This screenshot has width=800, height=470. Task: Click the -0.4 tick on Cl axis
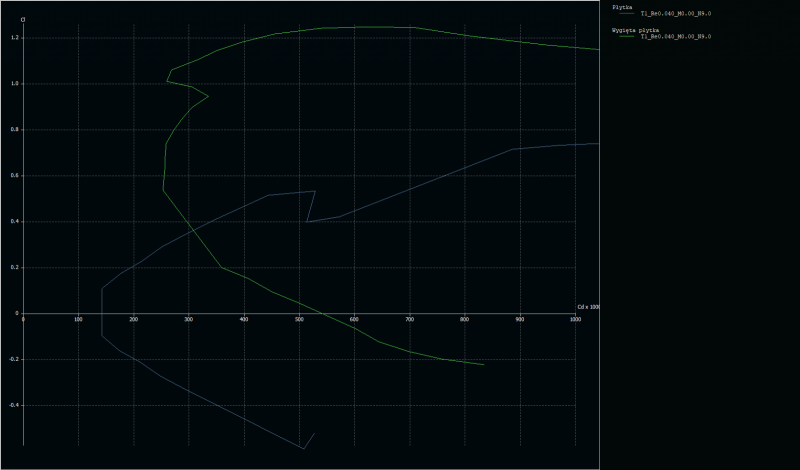point(13,405)
